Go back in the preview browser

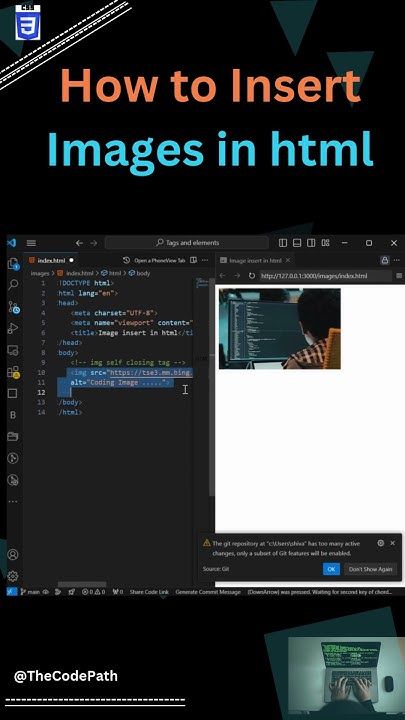223,276
